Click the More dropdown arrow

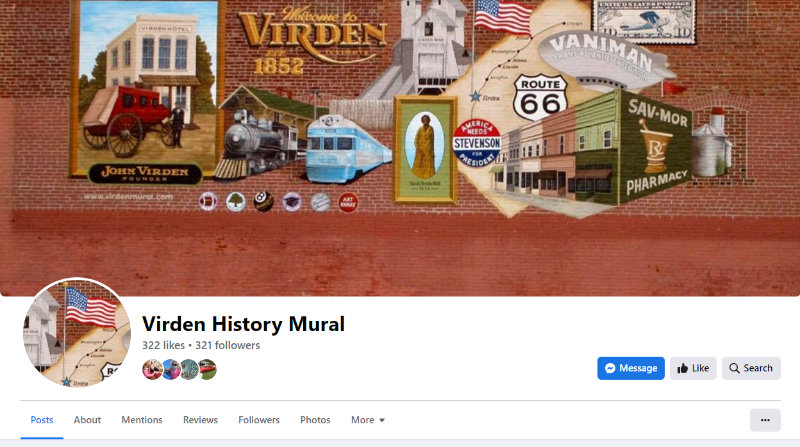pos(382,420)
